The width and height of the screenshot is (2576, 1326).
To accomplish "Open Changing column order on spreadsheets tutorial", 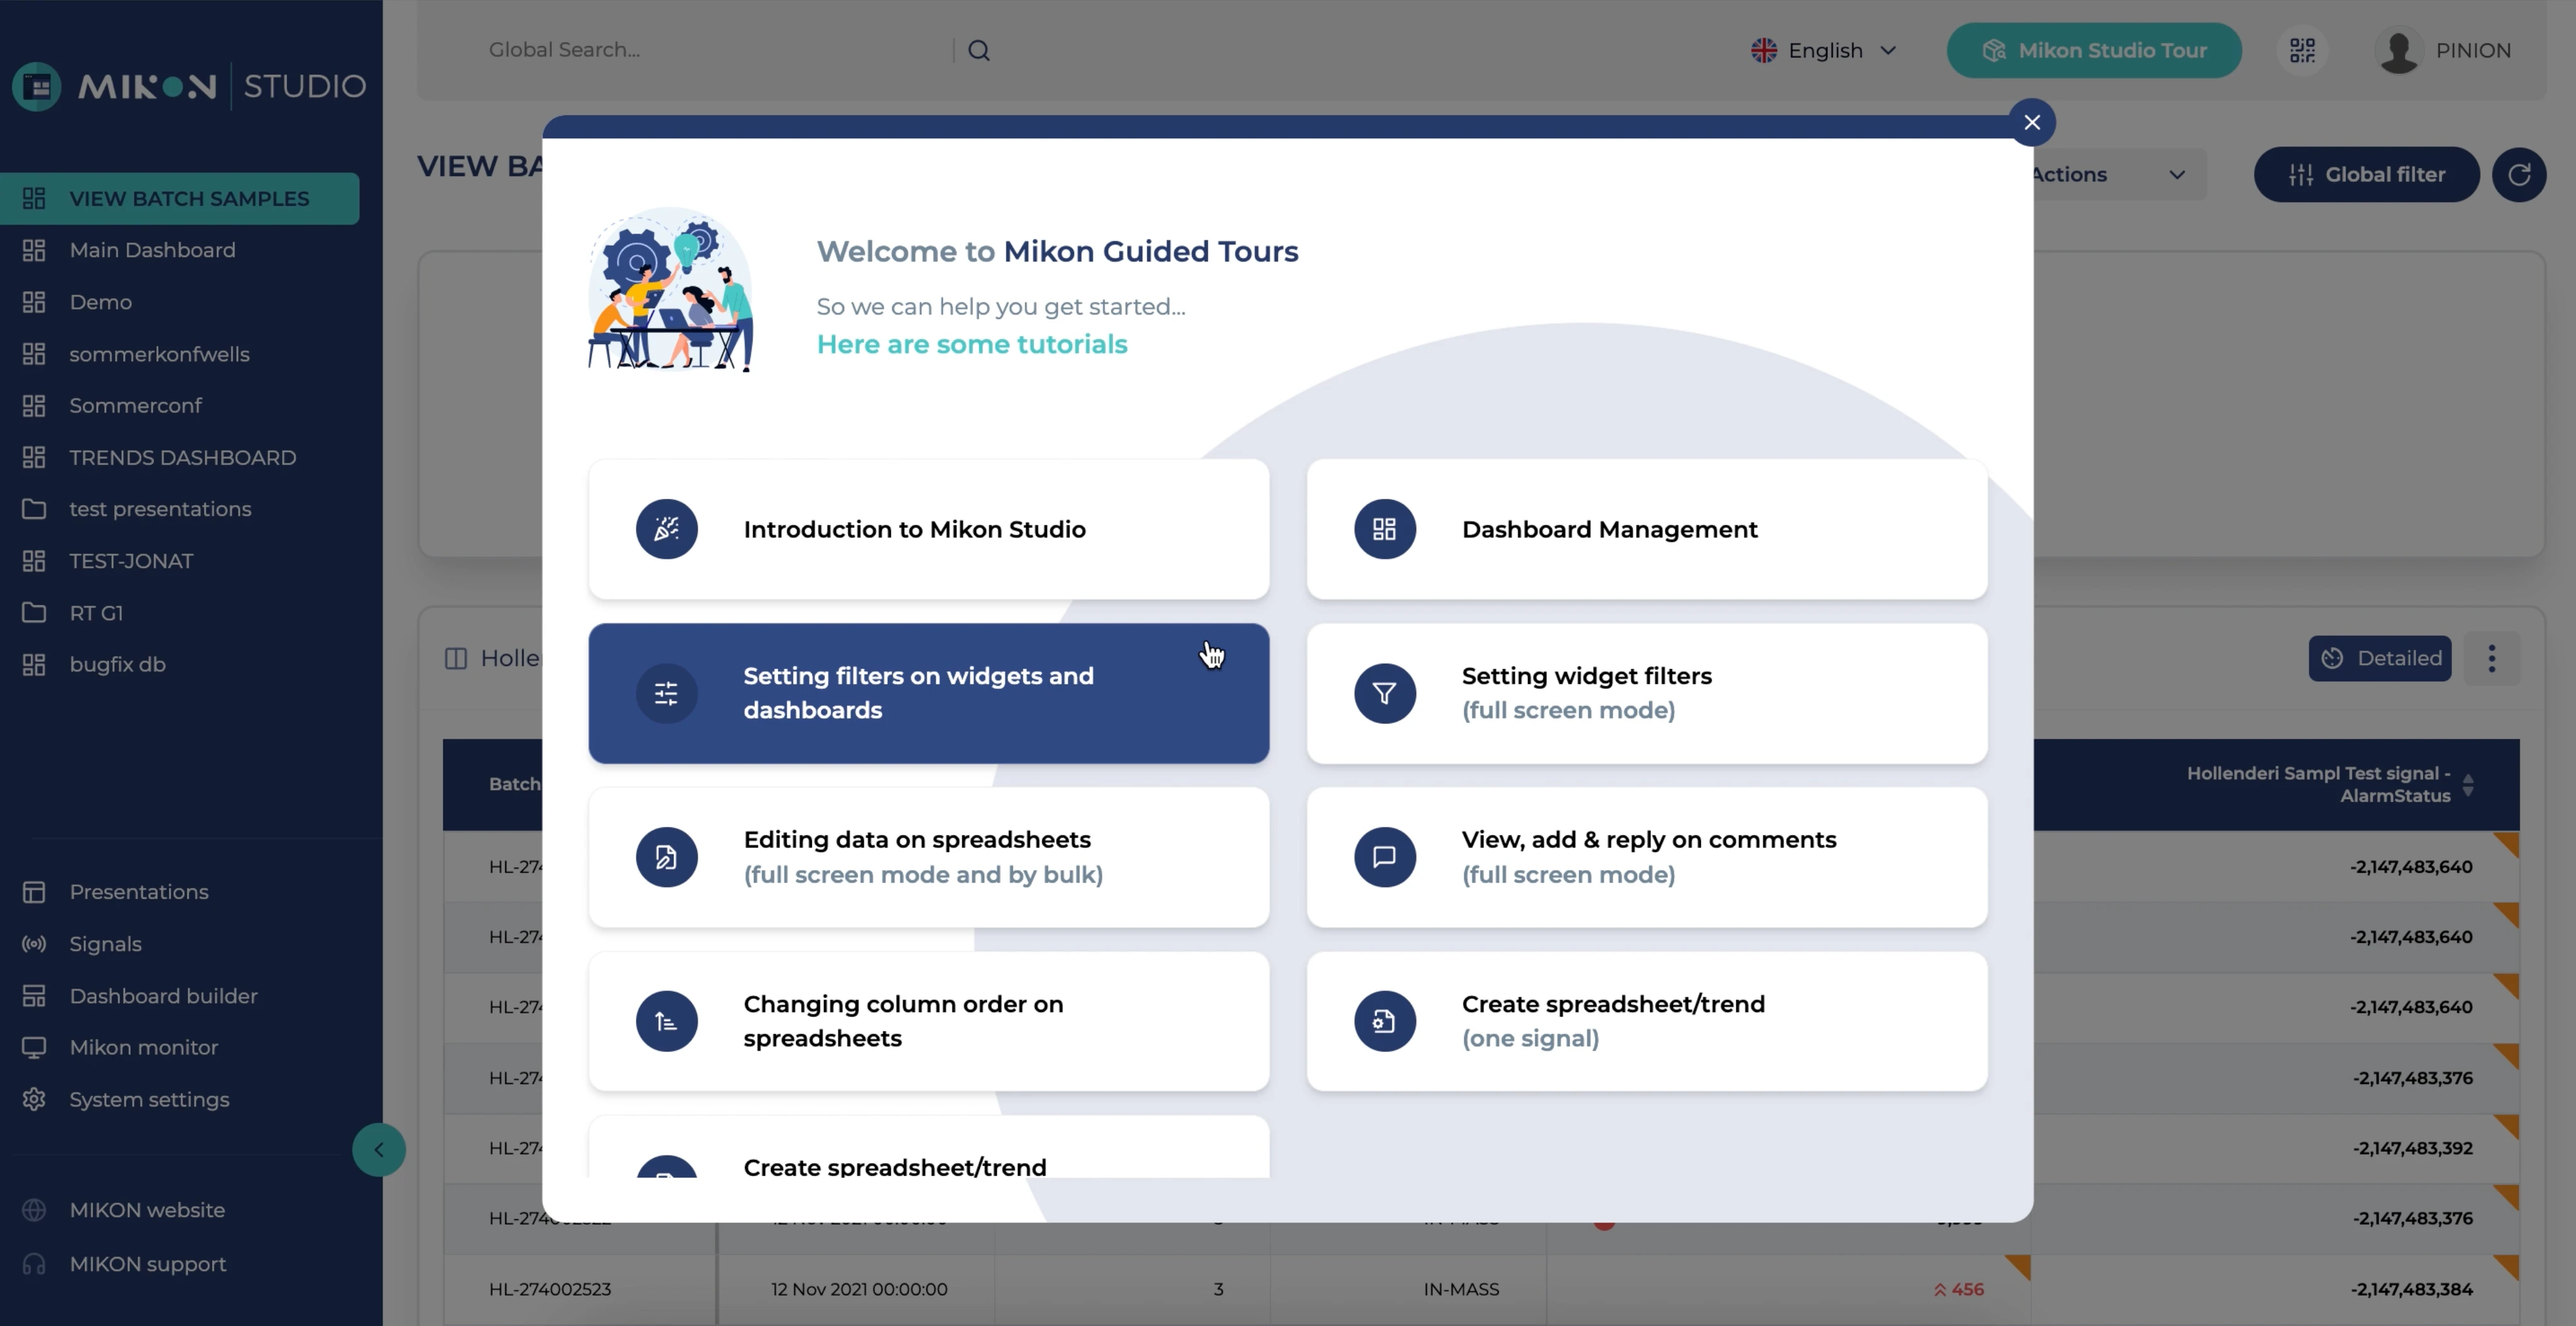I will click(x=928, y=1021).
